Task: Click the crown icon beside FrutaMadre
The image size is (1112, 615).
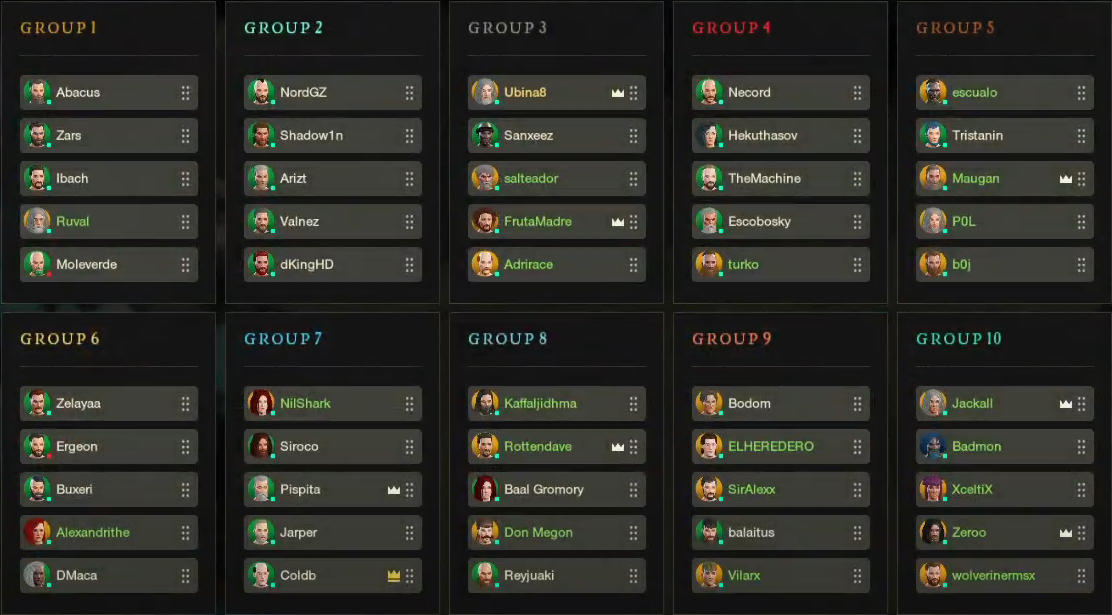Action: click(618, 222)
